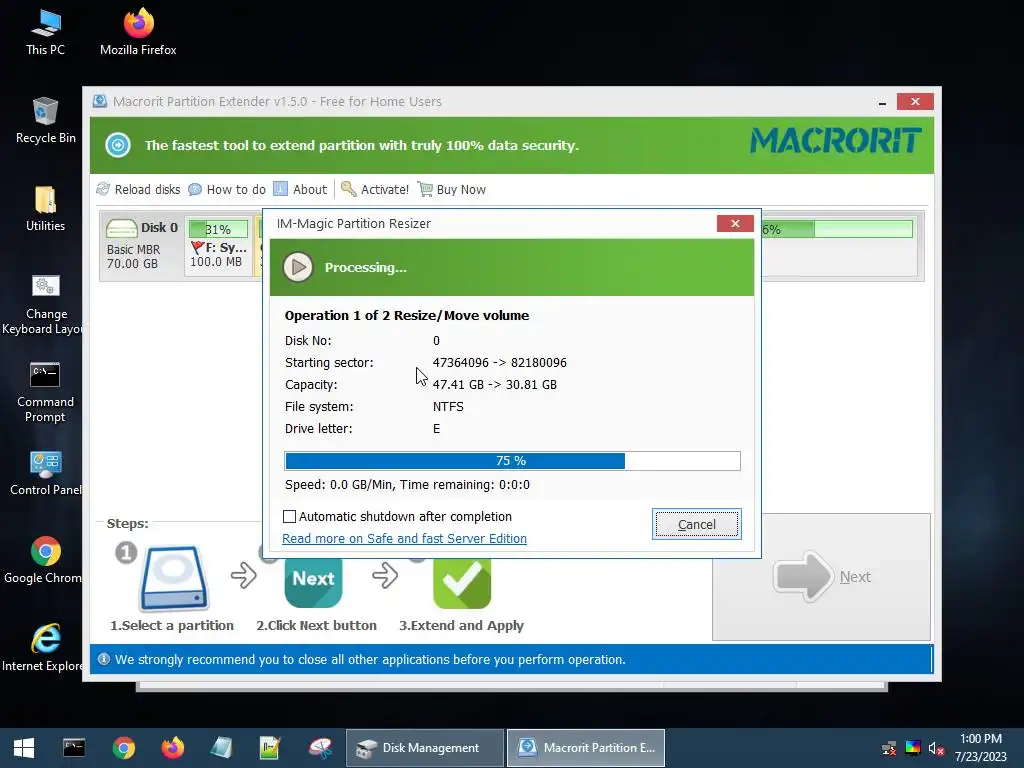The image size is (1024, 768).
Task: Click the Processing... status text
Action: [366, 267]
